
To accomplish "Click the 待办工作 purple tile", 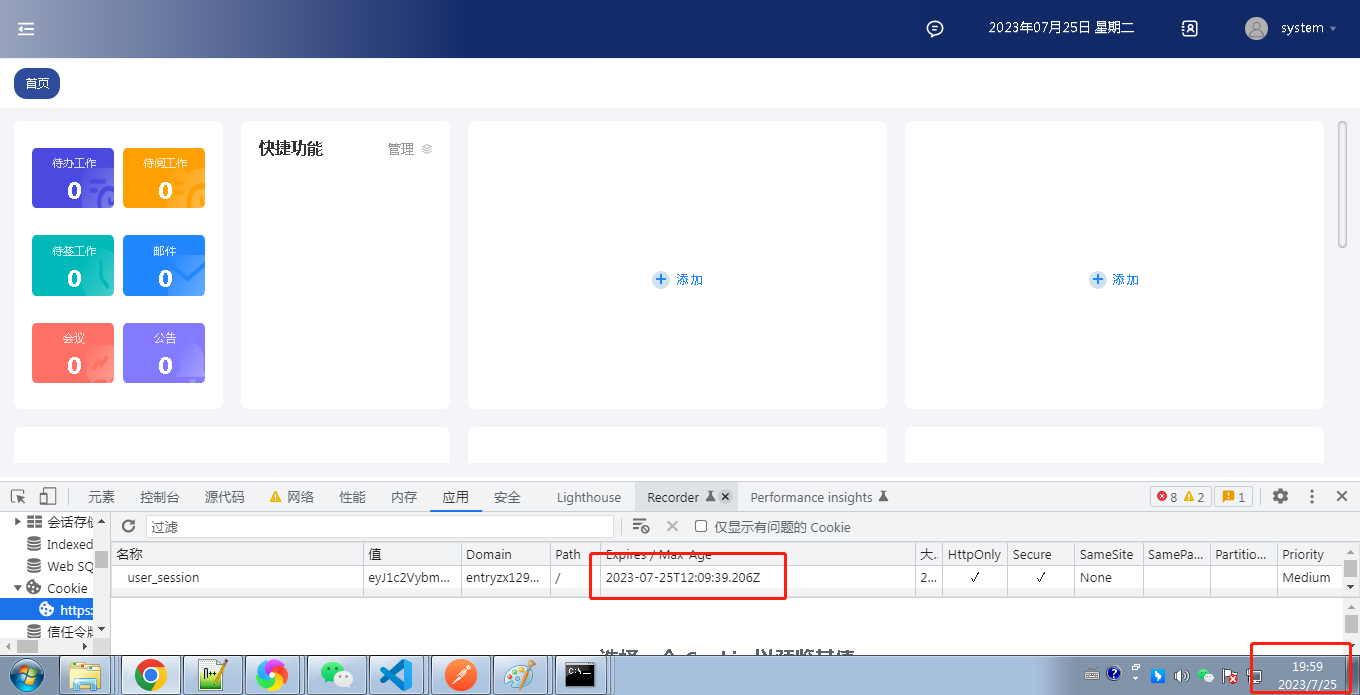I will (x=73, y=178).
